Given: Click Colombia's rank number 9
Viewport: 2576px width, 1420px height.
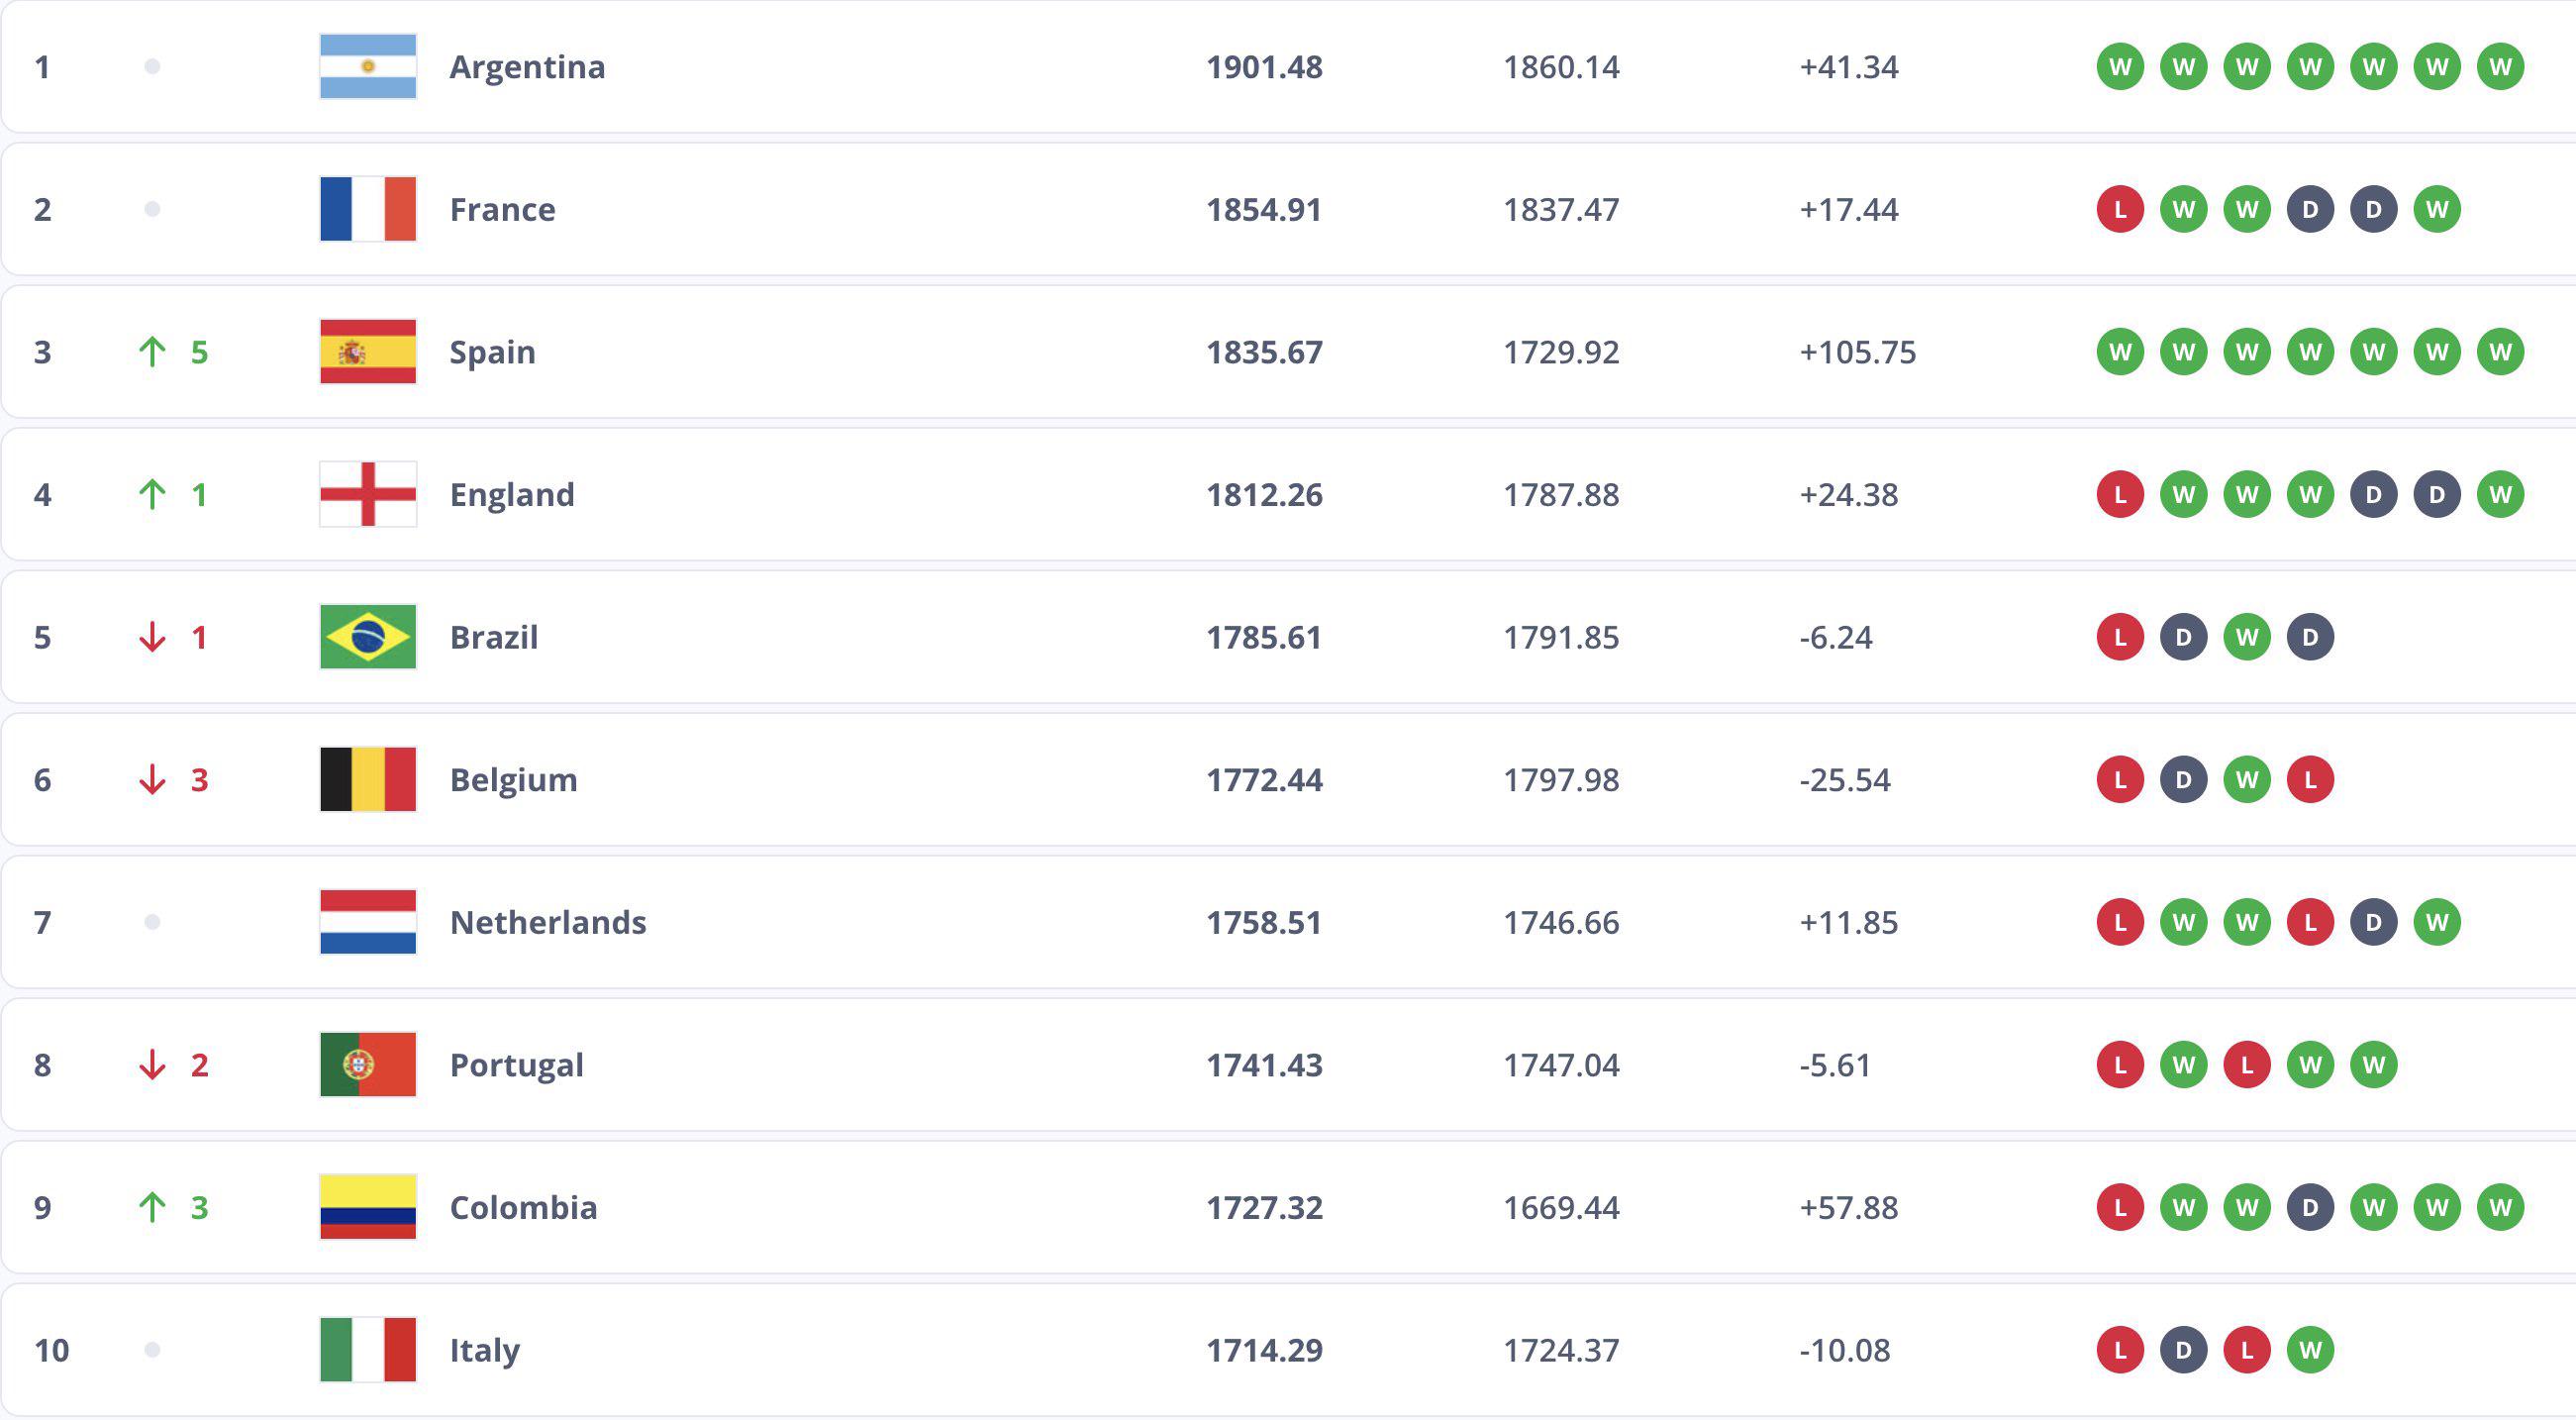Looking at the screenshot, I should (42, 1207).
